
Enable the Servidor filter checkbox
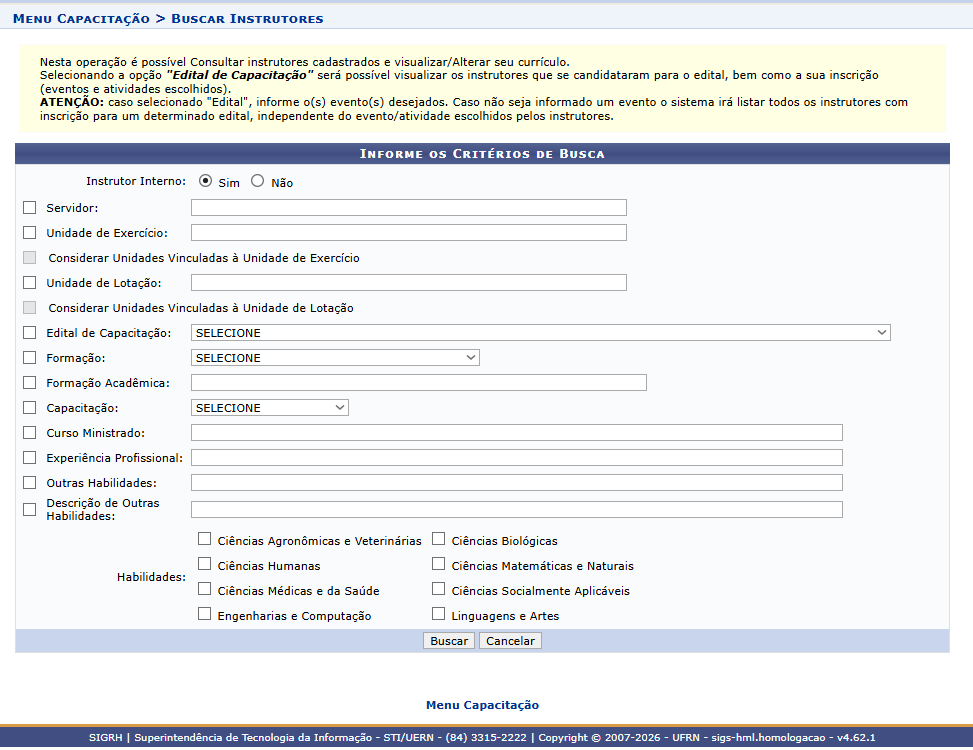[29, 207]
